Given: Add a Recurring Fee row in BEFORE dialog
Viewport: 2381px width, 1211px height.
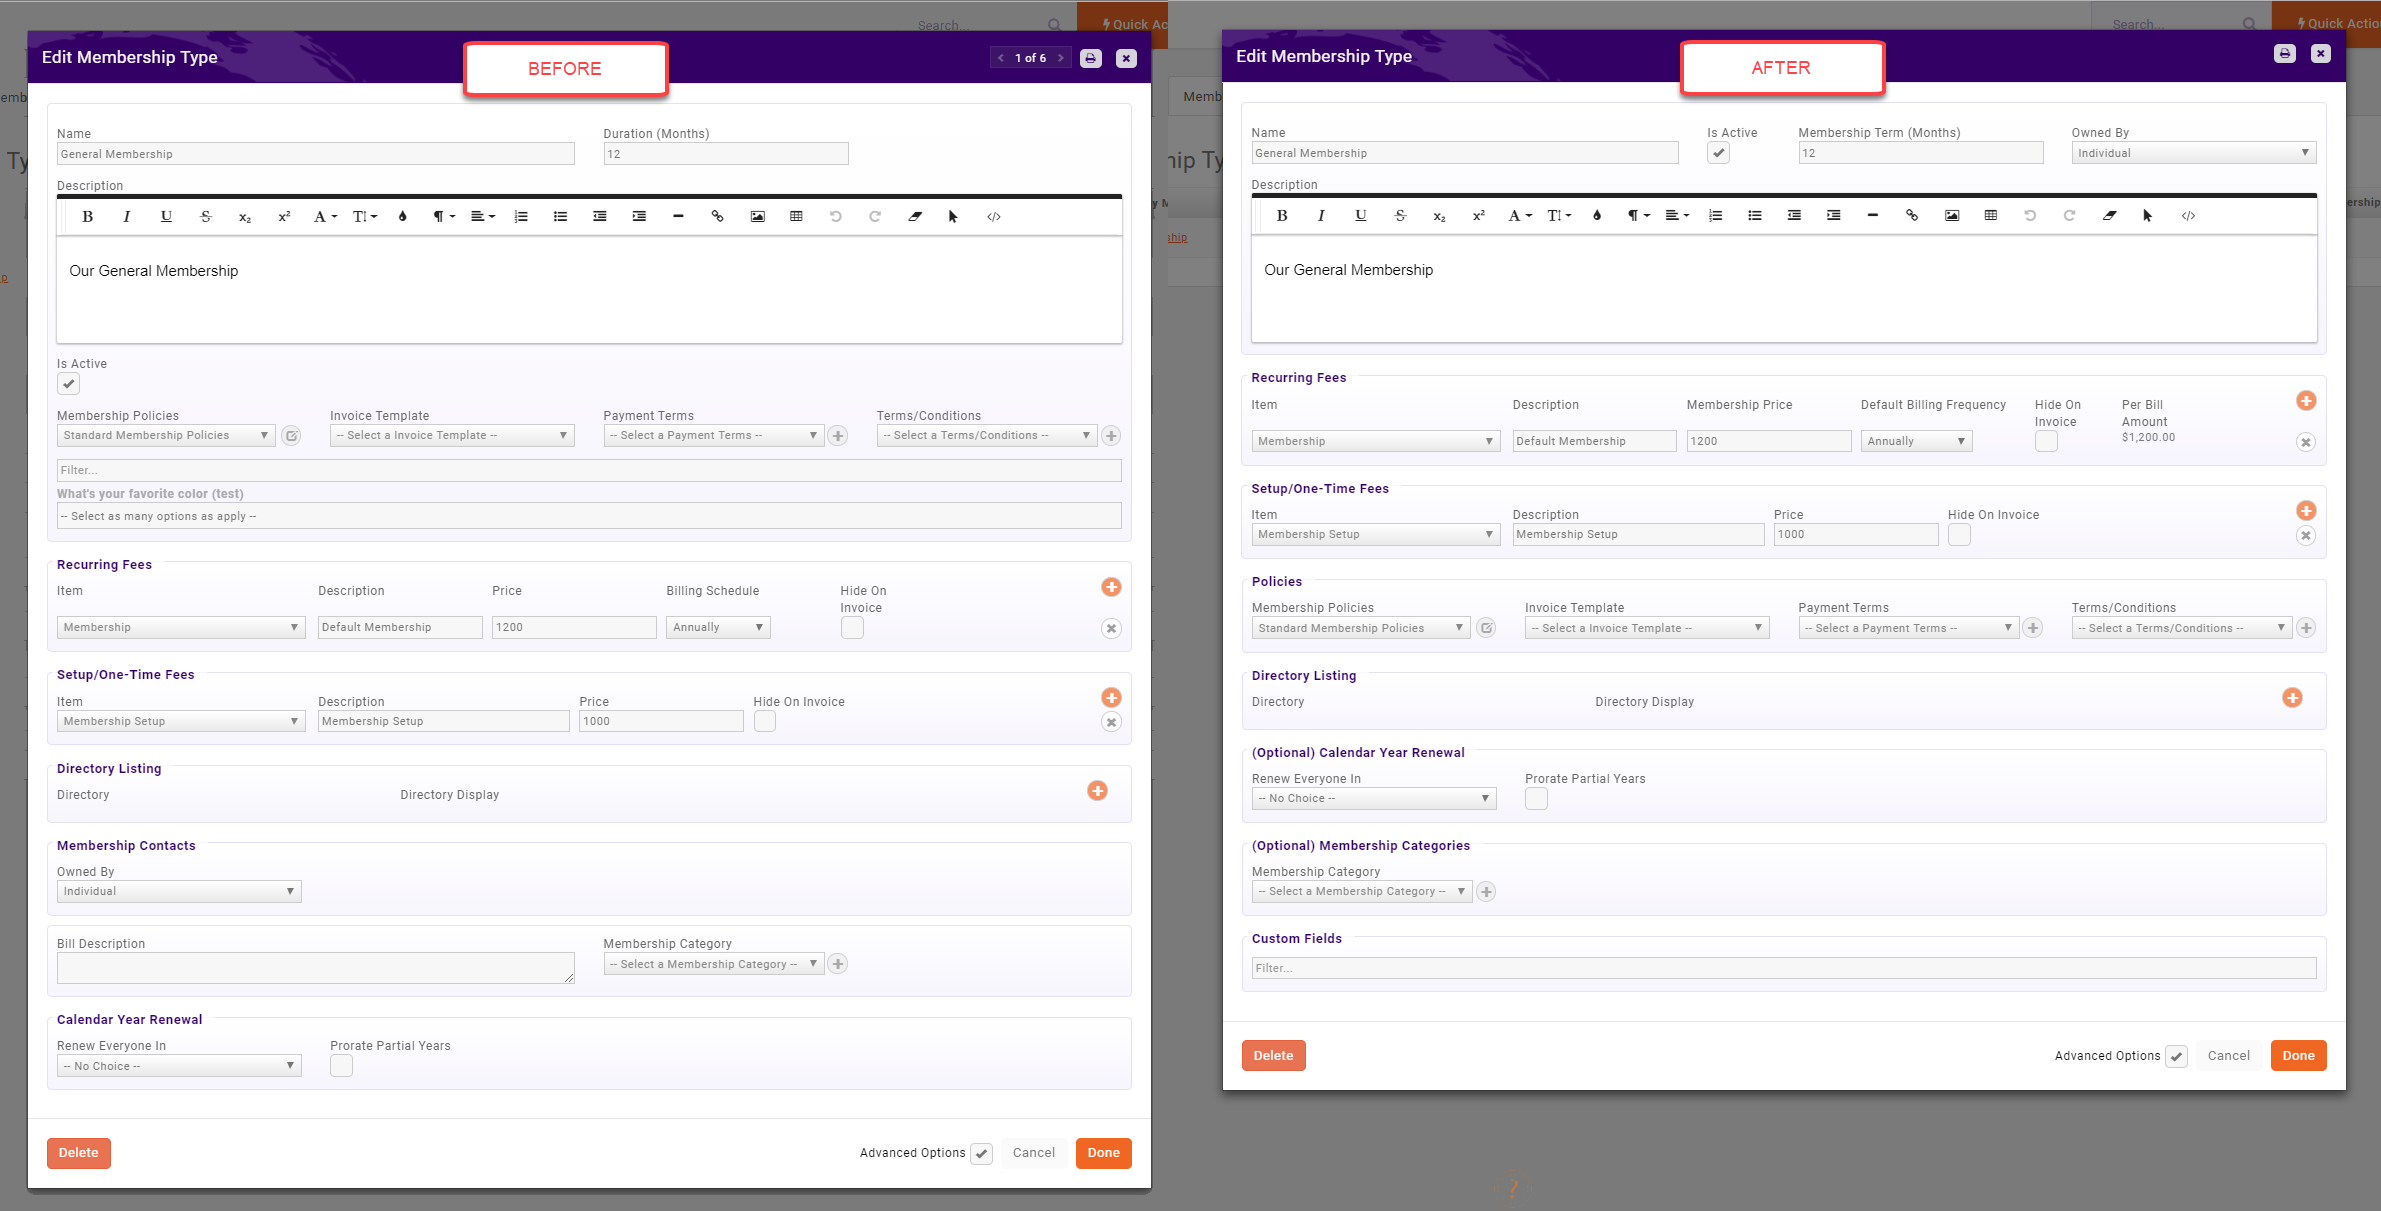Looking at the screenshot, I should [x=1111, y=587].
